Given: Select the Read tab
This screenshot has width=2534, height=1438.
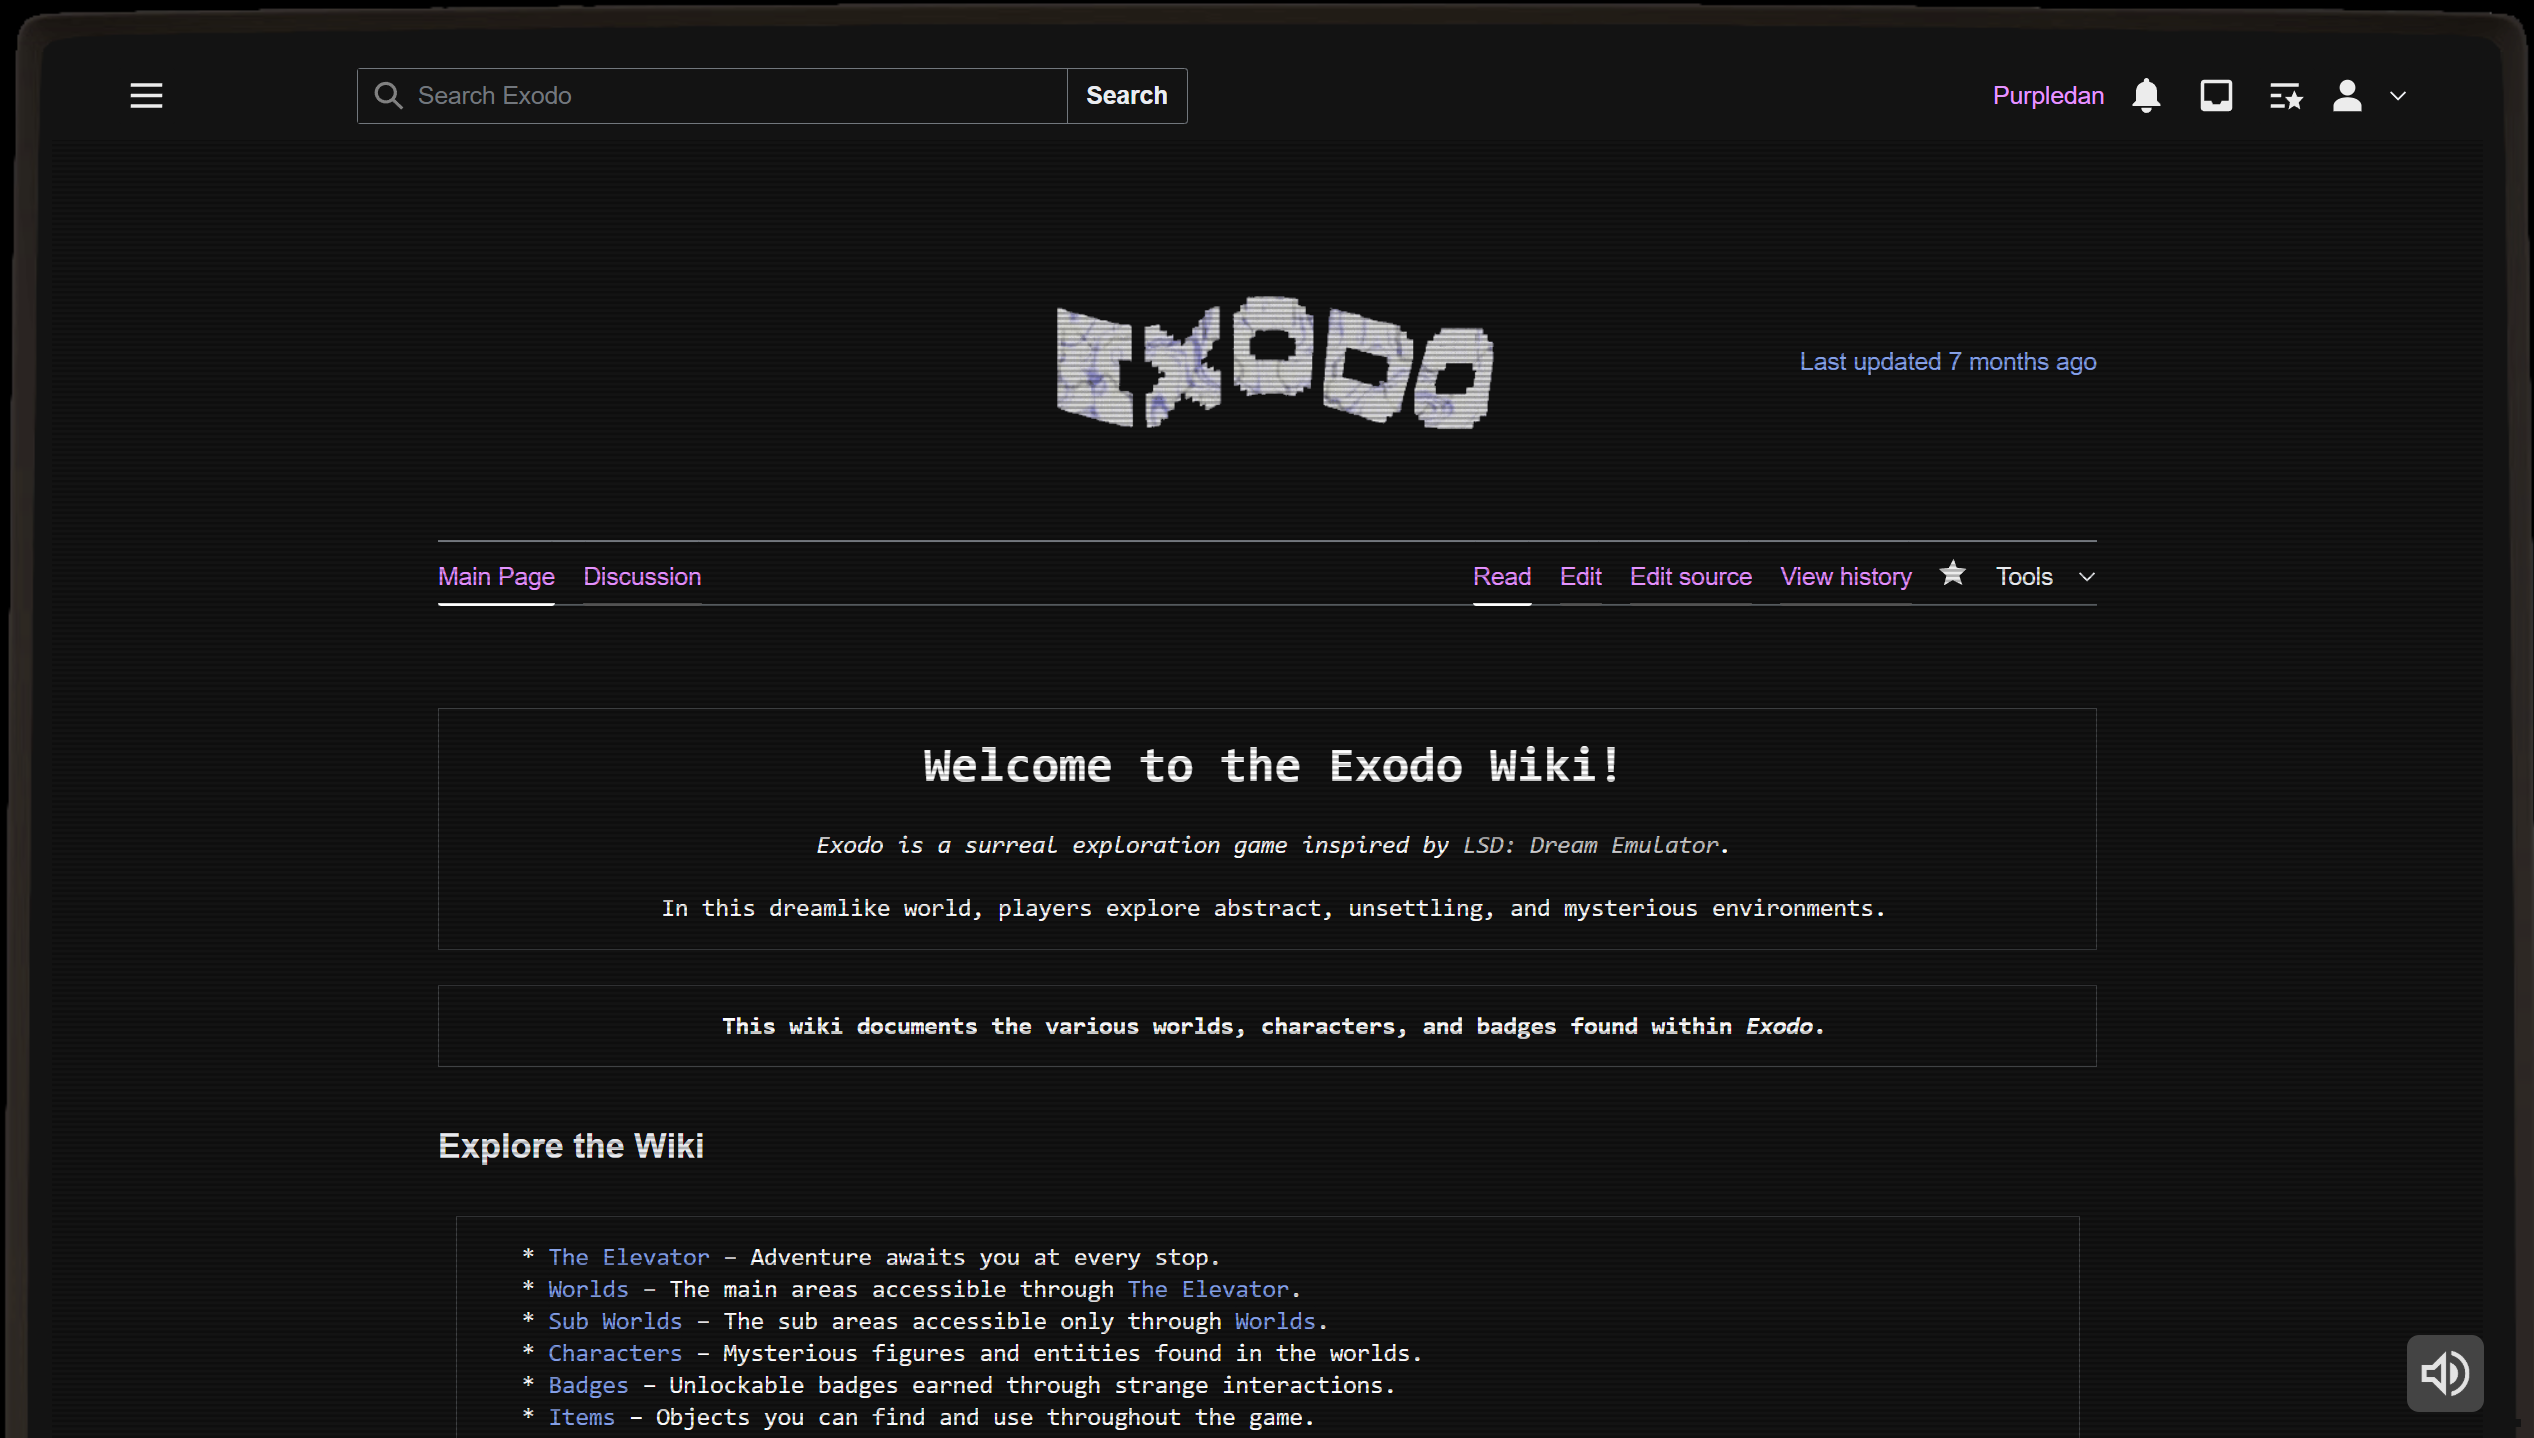Looking at the screenshot, I should (1502, 577).
